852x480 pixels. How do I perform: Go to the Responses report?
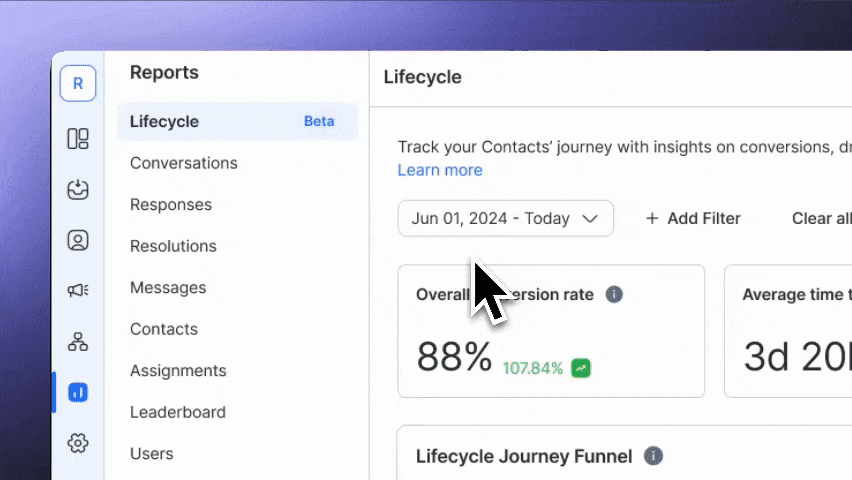(171, 205)
